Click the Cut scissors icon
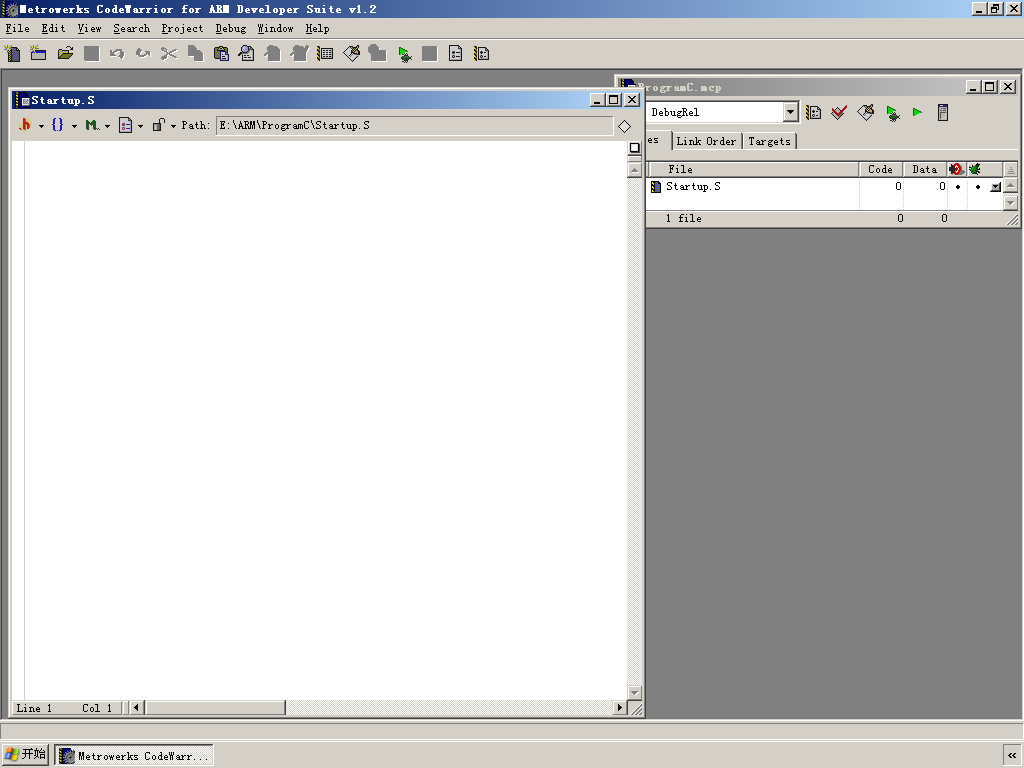The width and height of the screenshot is (1024, 768). [x=169, y=54]
